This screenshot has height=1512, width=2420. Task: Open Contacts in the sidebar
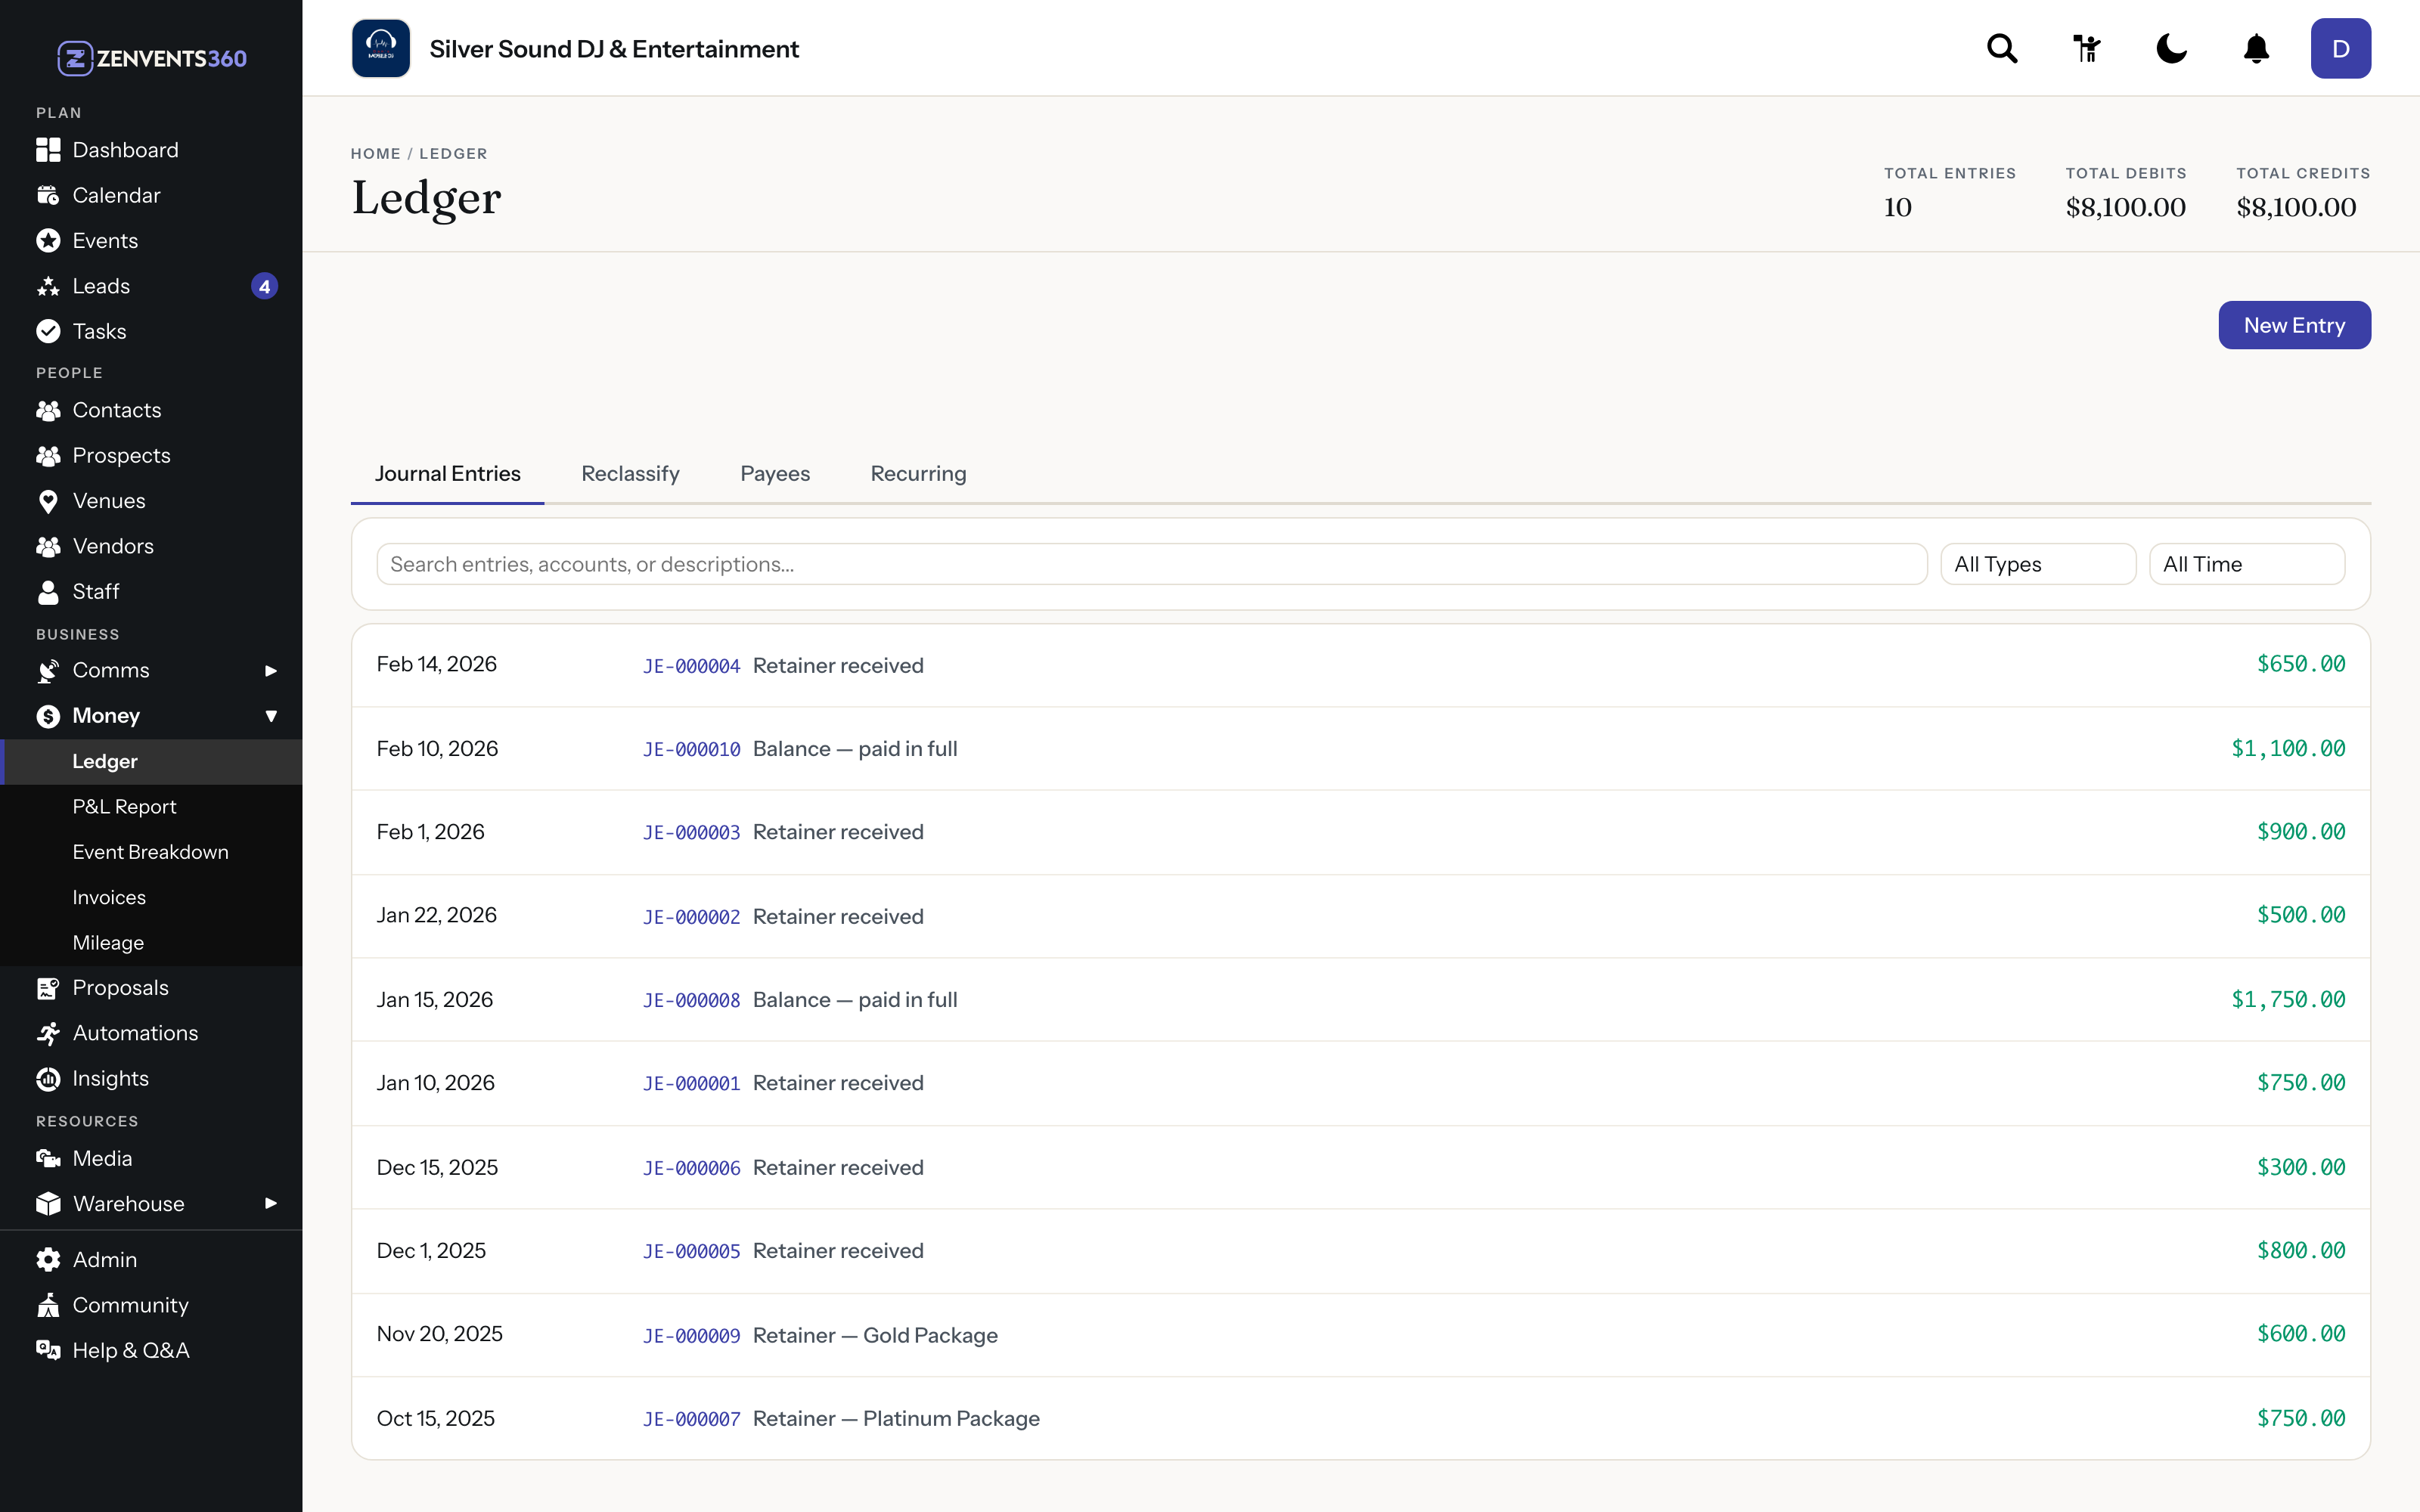point(151,410)
